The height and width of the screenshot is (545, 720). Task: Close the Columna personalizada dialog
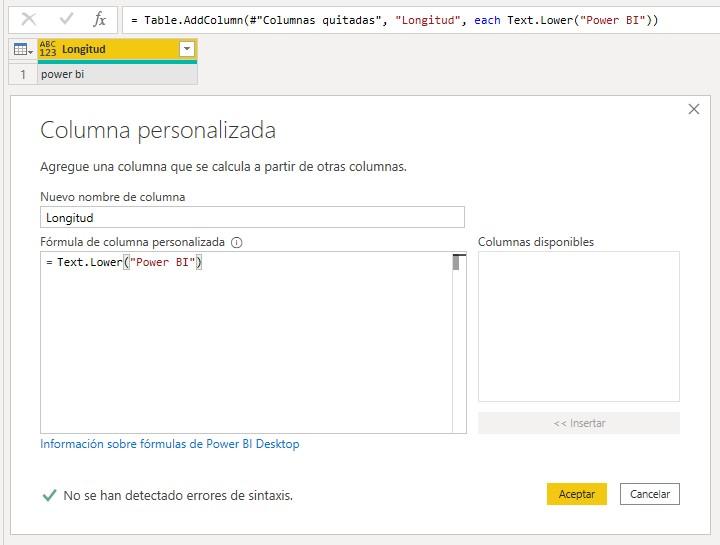[x=694, y=109]
